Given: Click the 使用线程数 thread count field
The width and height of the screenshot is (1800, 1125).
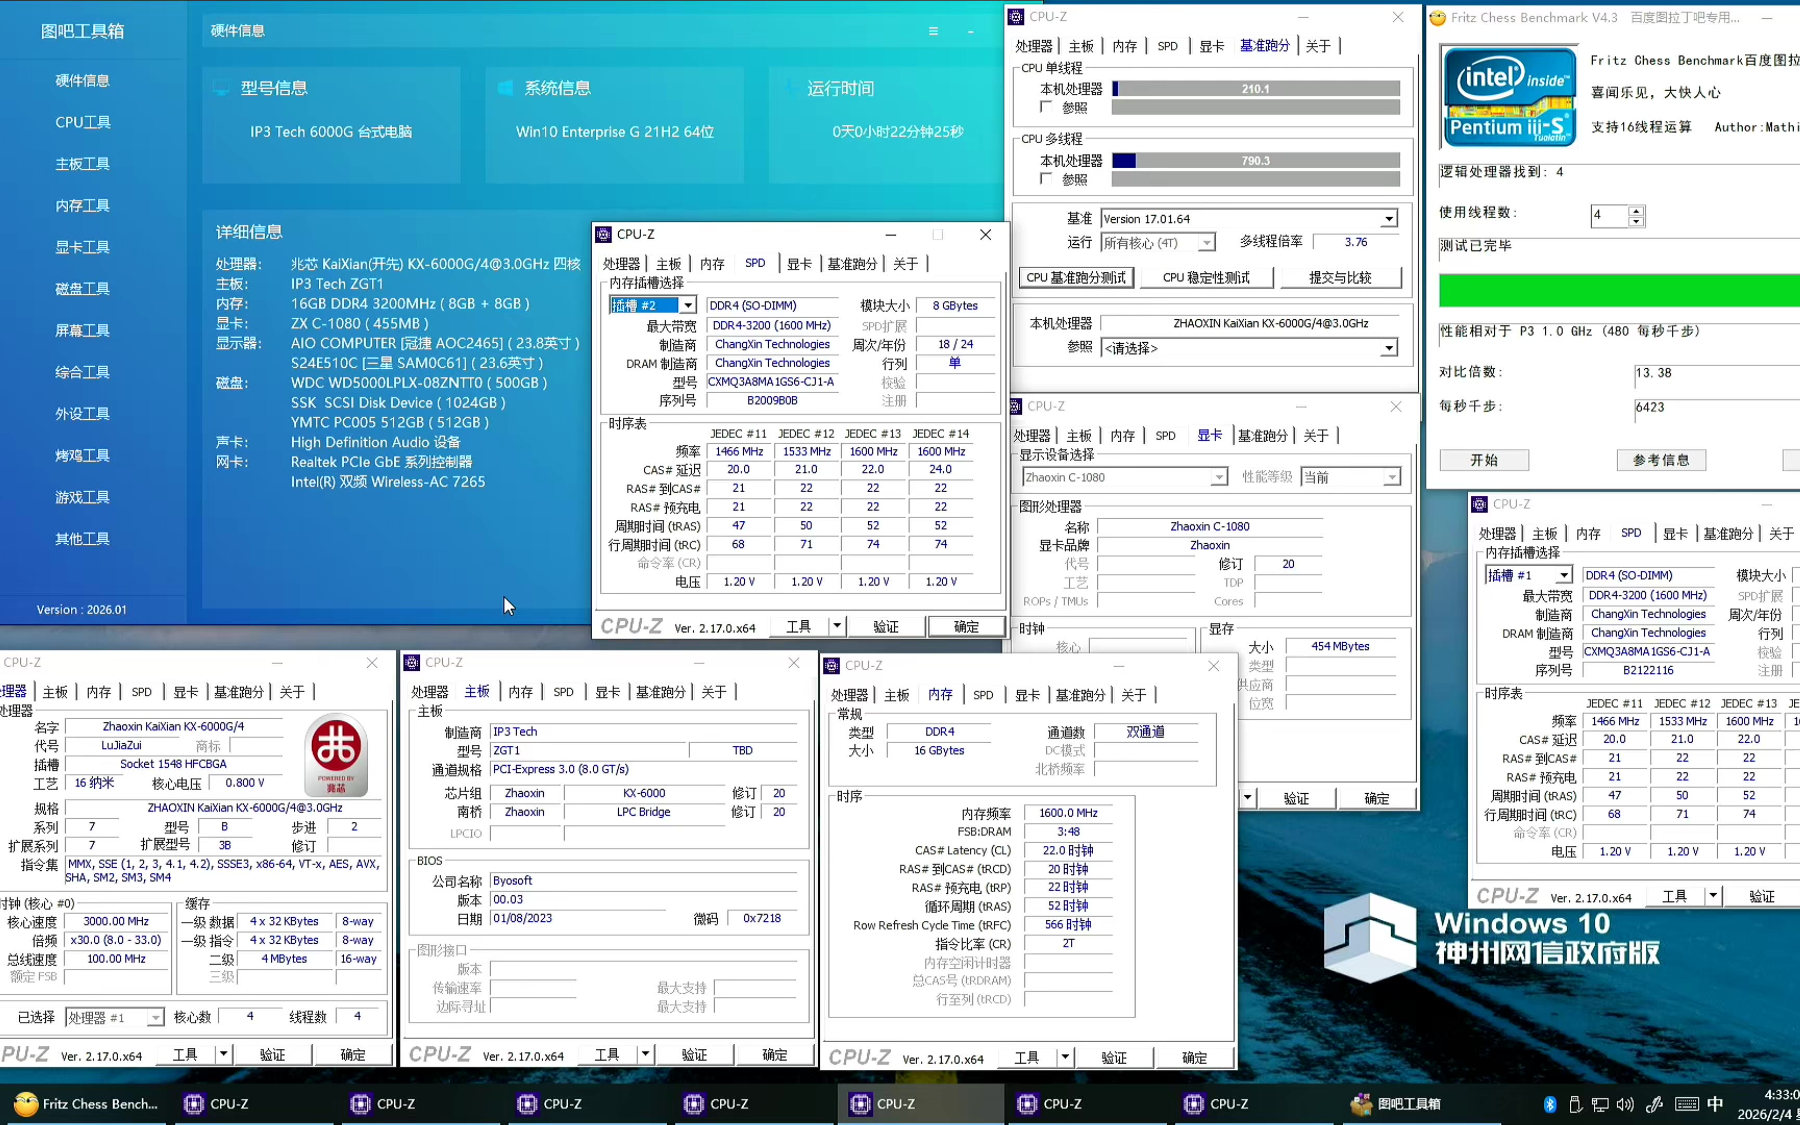Looking at the screenshot, I should point(1608,215).
